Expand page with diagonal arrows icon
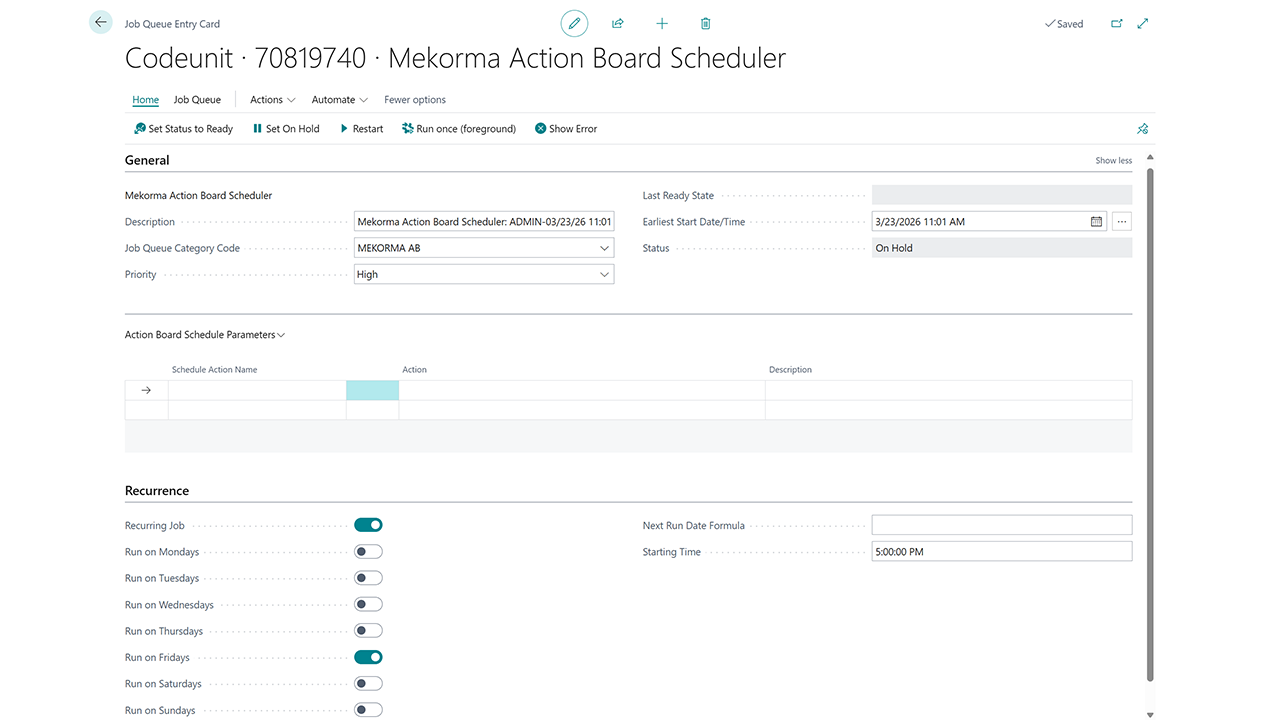The height and width of the screenshot is (720, 1280). (x=1143, y=23)
